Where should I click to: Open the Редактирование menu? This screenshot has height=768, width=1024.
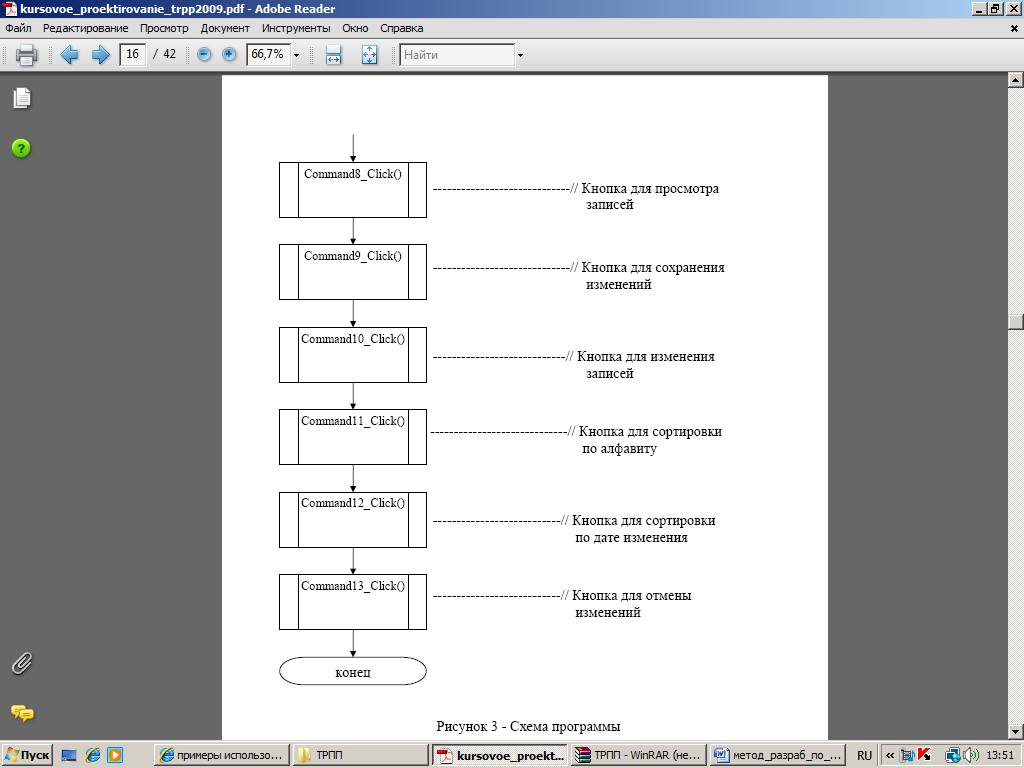86,28
